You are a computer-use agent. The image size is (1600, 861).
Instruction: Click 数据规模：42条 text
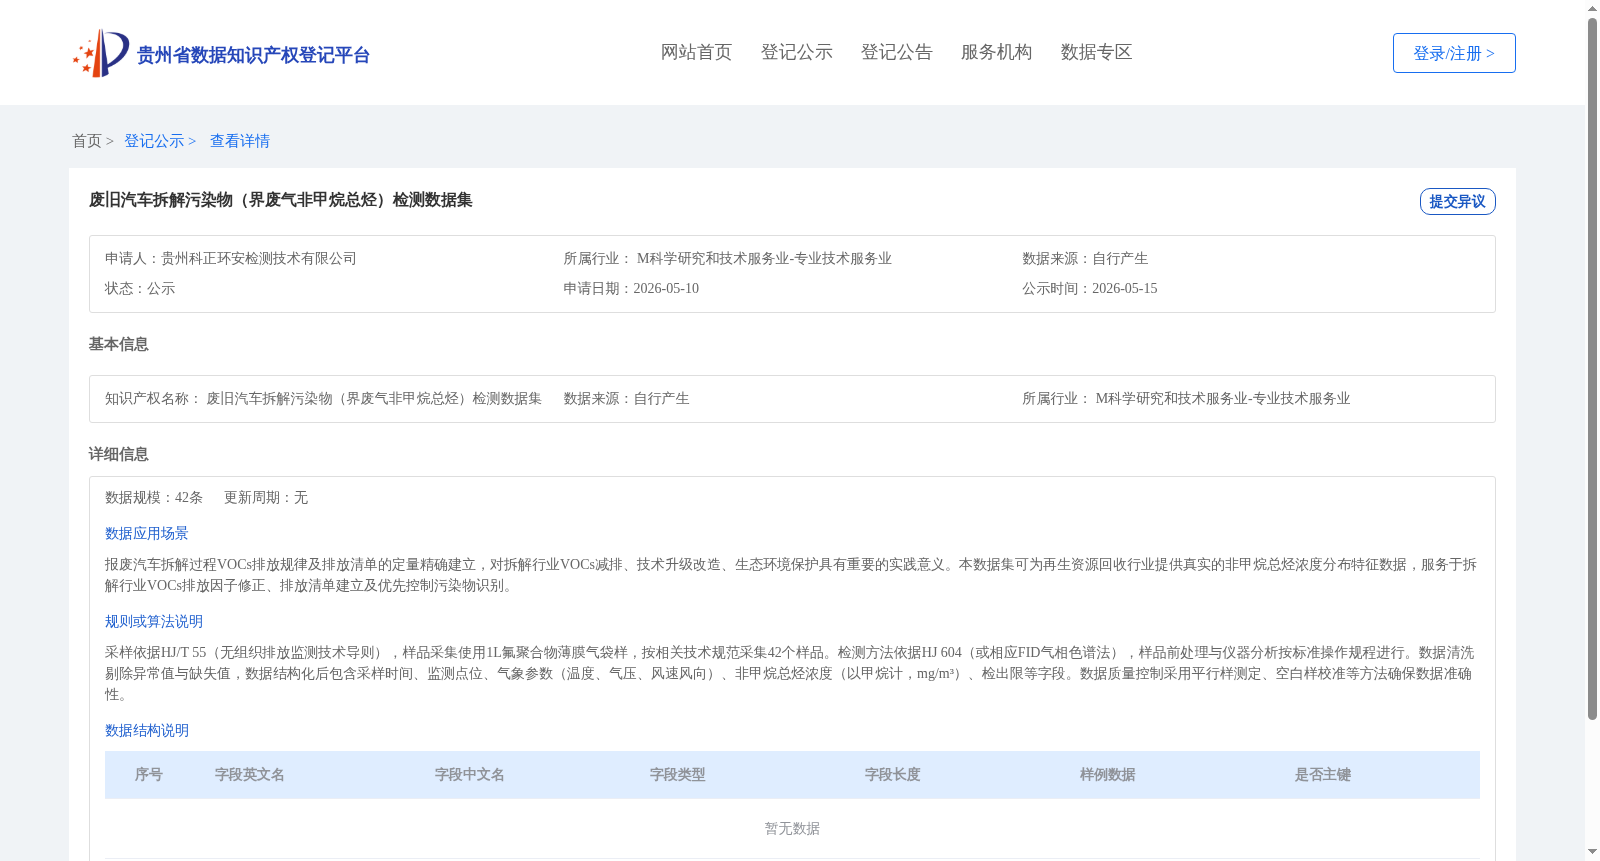pos(154,497)
